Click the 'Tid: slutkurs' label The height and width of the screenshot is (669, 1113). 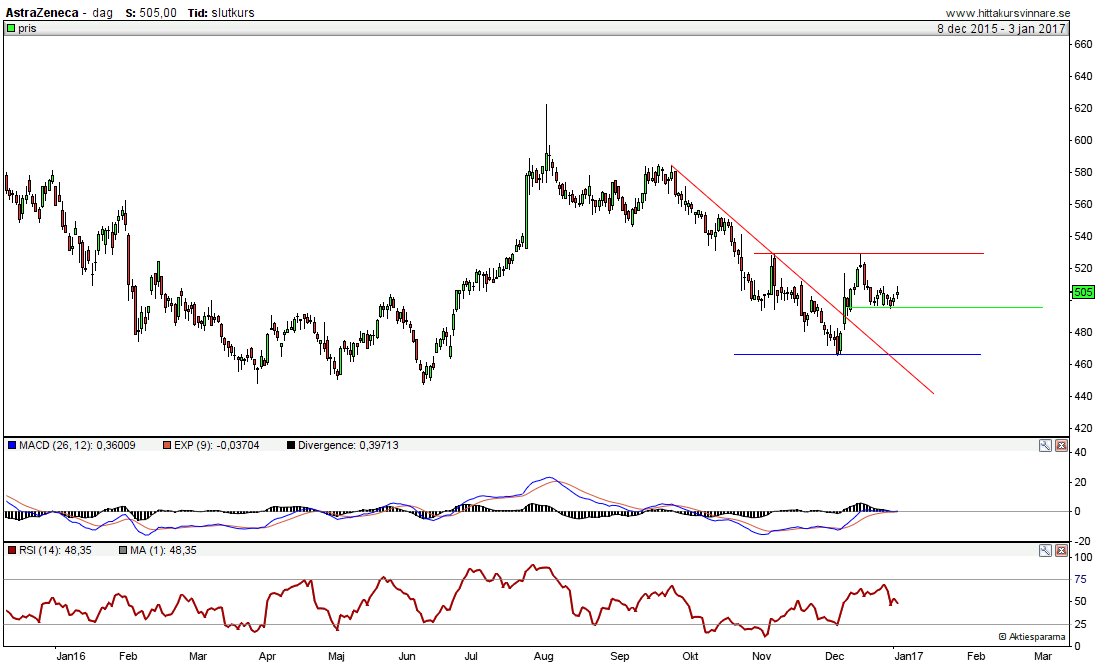pos(221,13)
